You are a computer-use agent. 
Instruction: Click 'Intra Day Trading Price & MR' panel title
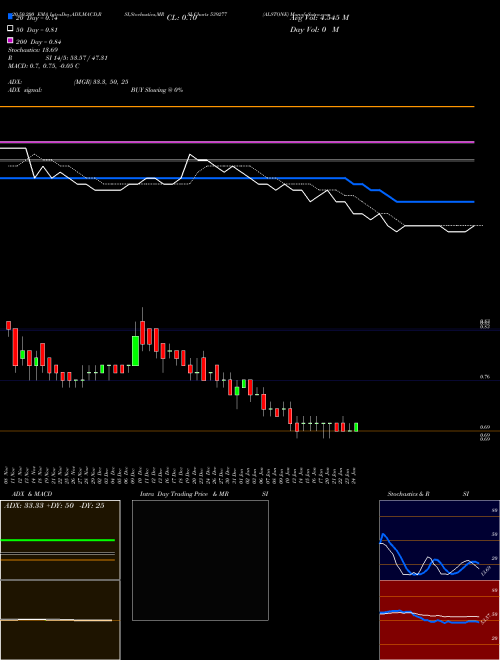pyautogui.click(x=184, y=494)
